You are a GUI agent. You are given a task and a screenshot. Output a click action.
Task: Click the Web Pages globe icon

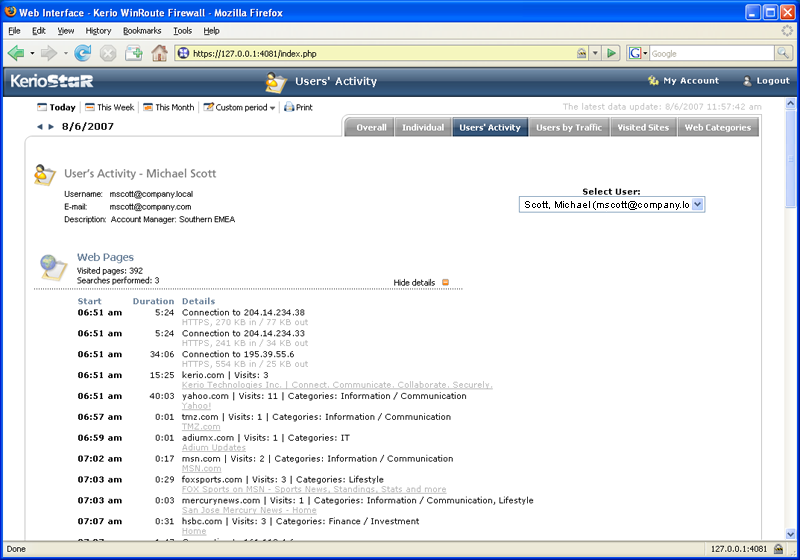(x=53, y=267)
